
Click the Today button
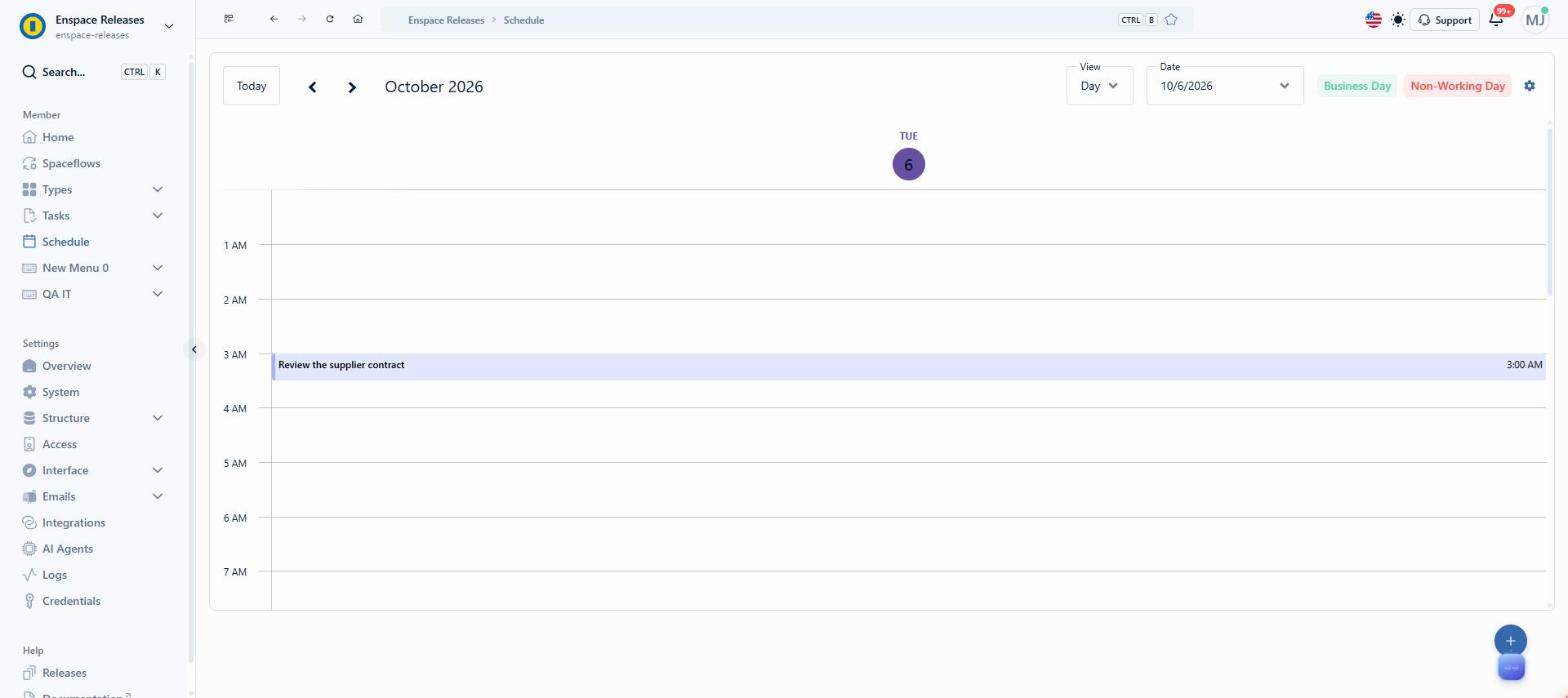[251, 86]
